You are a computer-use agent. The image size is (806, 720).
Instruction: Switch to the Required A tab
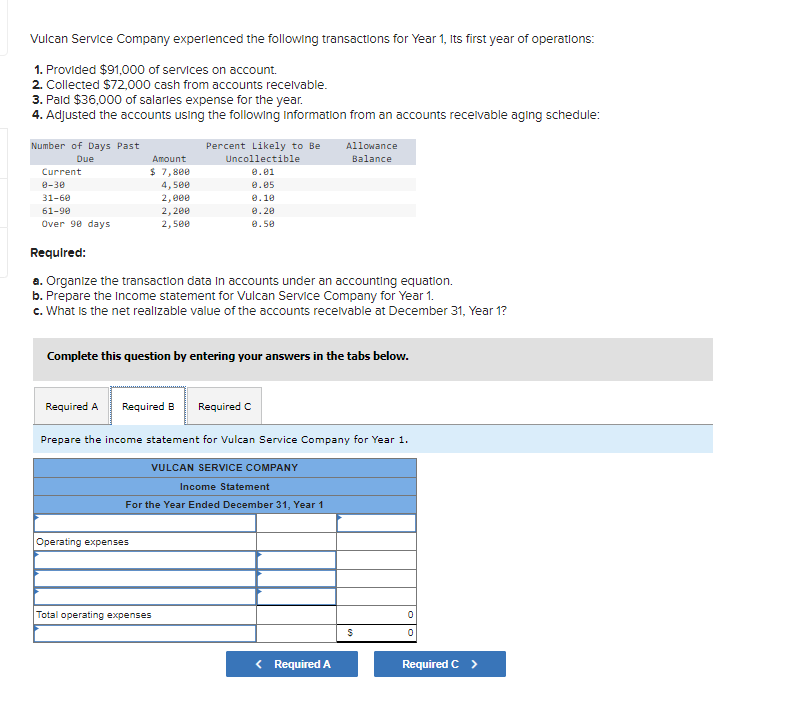[x=71, y=405]
